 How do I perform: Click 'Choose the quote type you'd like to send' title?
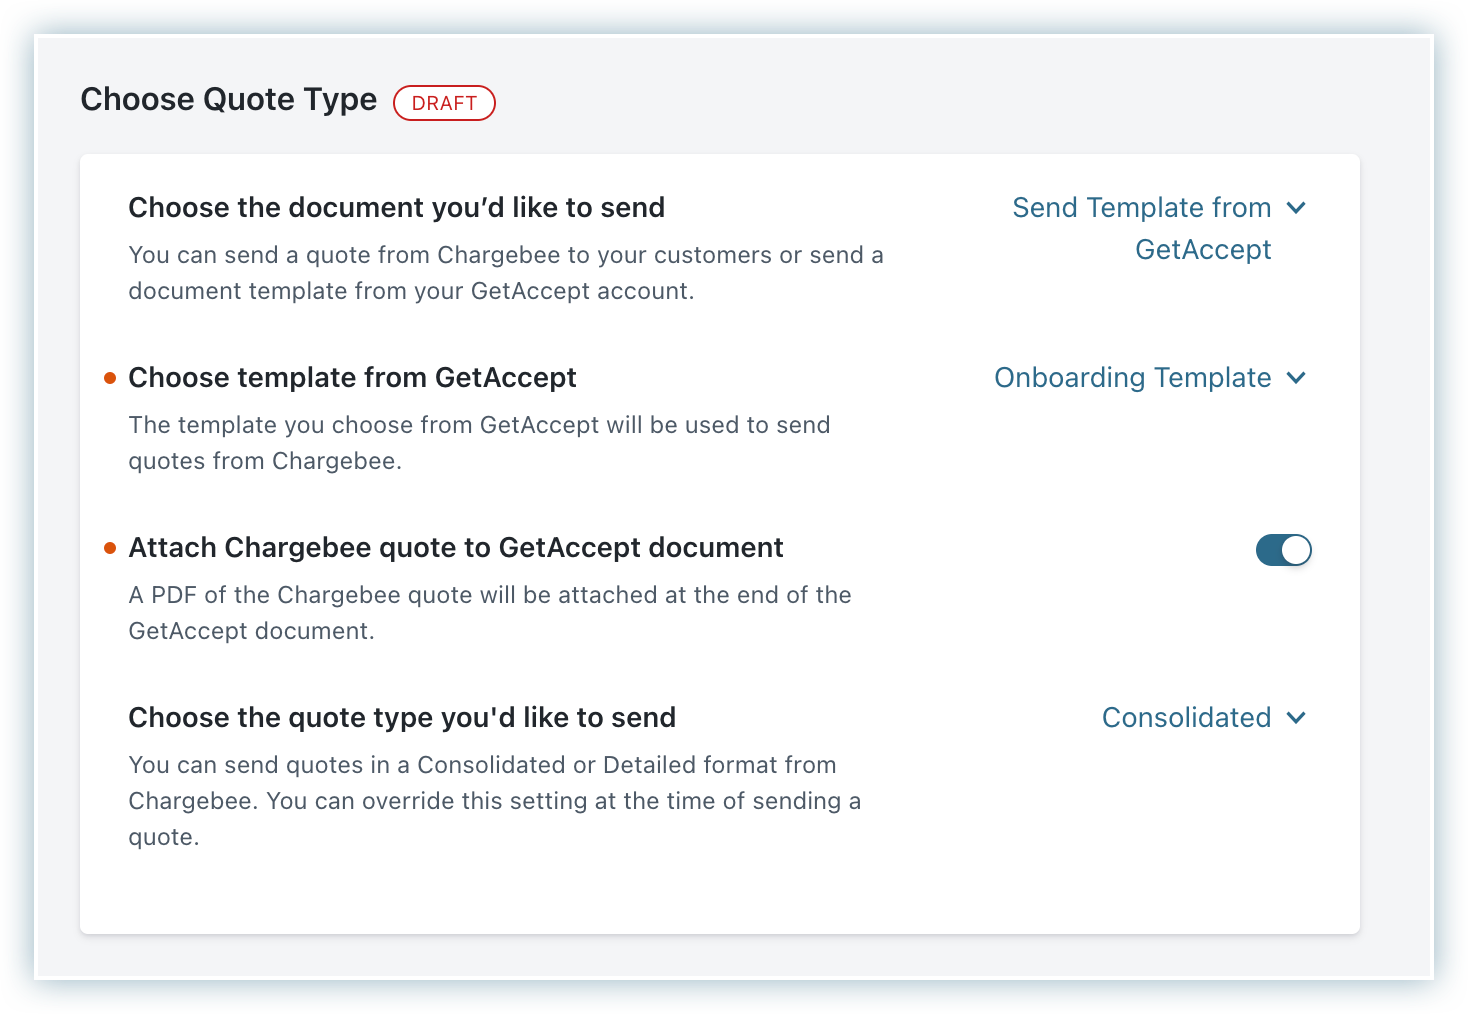tap(402, 718)
